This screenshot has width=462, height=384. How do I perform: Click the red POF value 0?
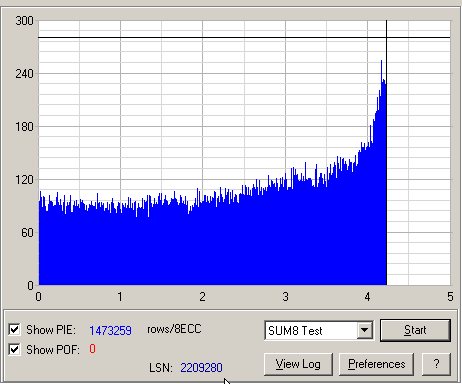coord(92,349)
